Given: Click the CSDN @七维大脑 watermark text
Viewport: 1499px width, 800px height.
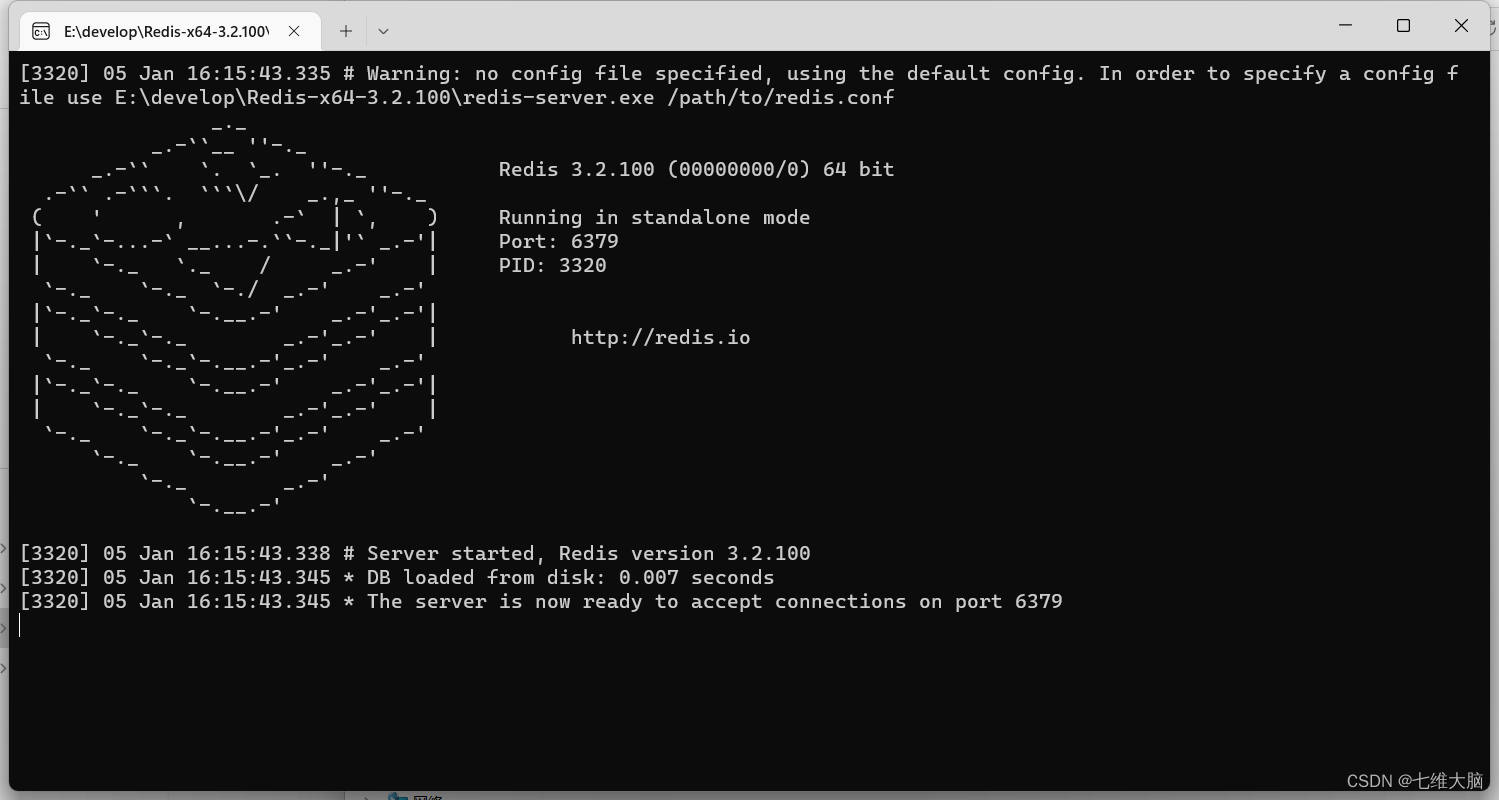Looking at the screenshot, I should 1416,781.
